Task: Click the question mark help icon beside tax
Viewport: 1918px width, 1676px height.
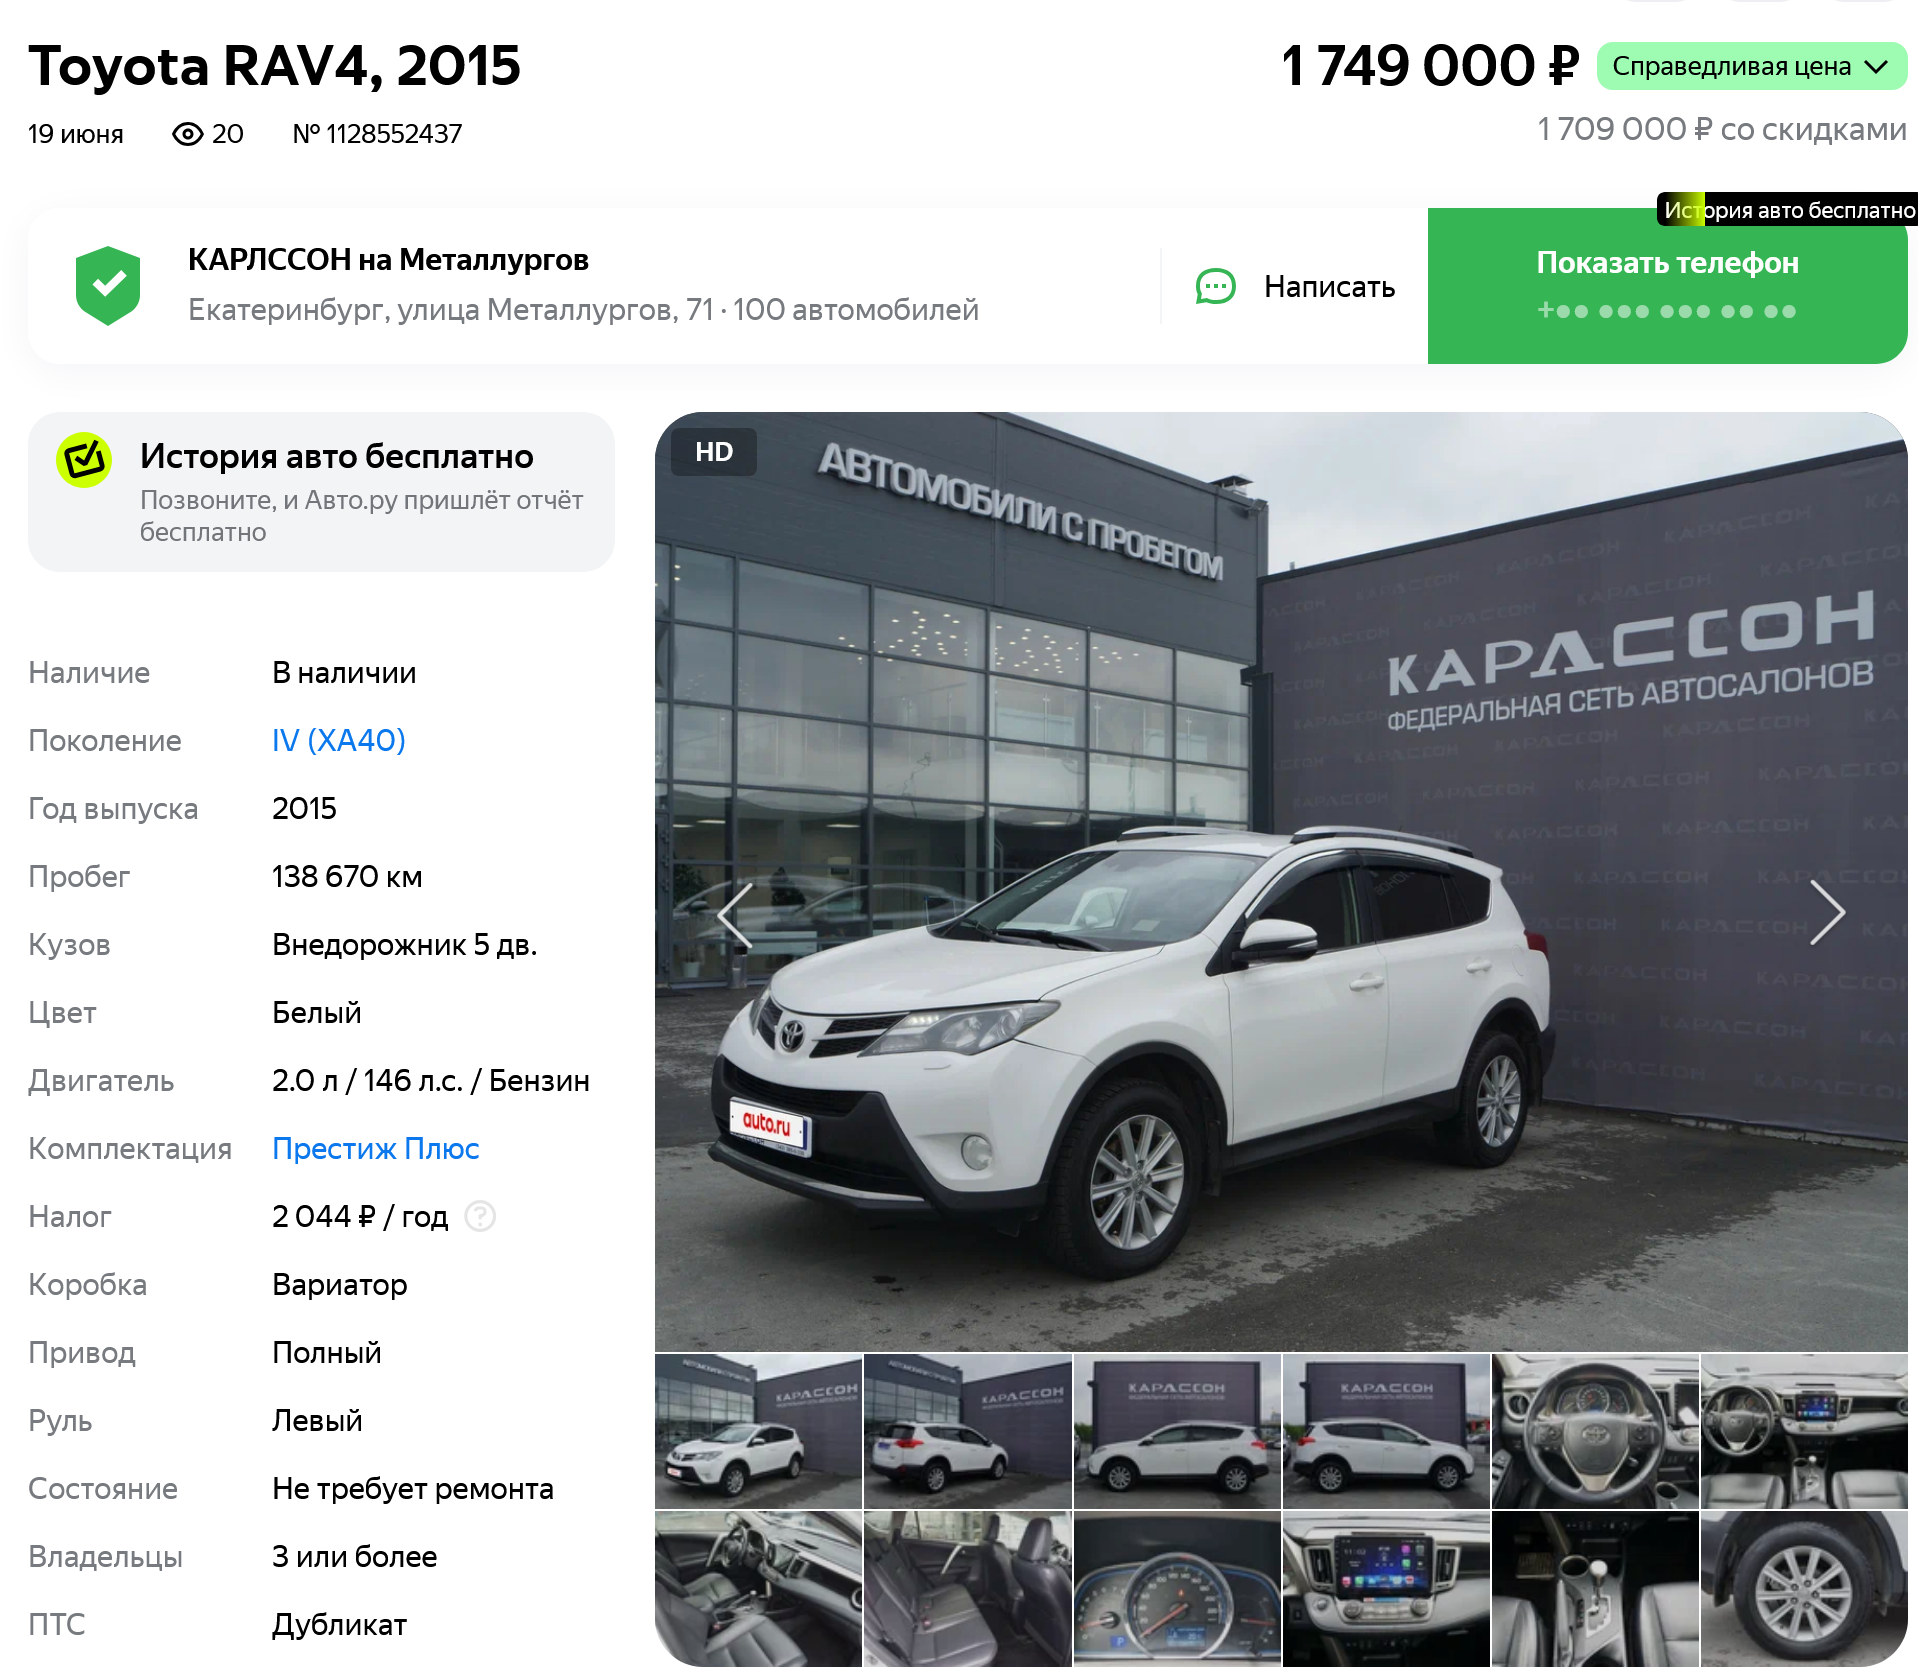Action: pyautogui.click(x=481, y=1216)
